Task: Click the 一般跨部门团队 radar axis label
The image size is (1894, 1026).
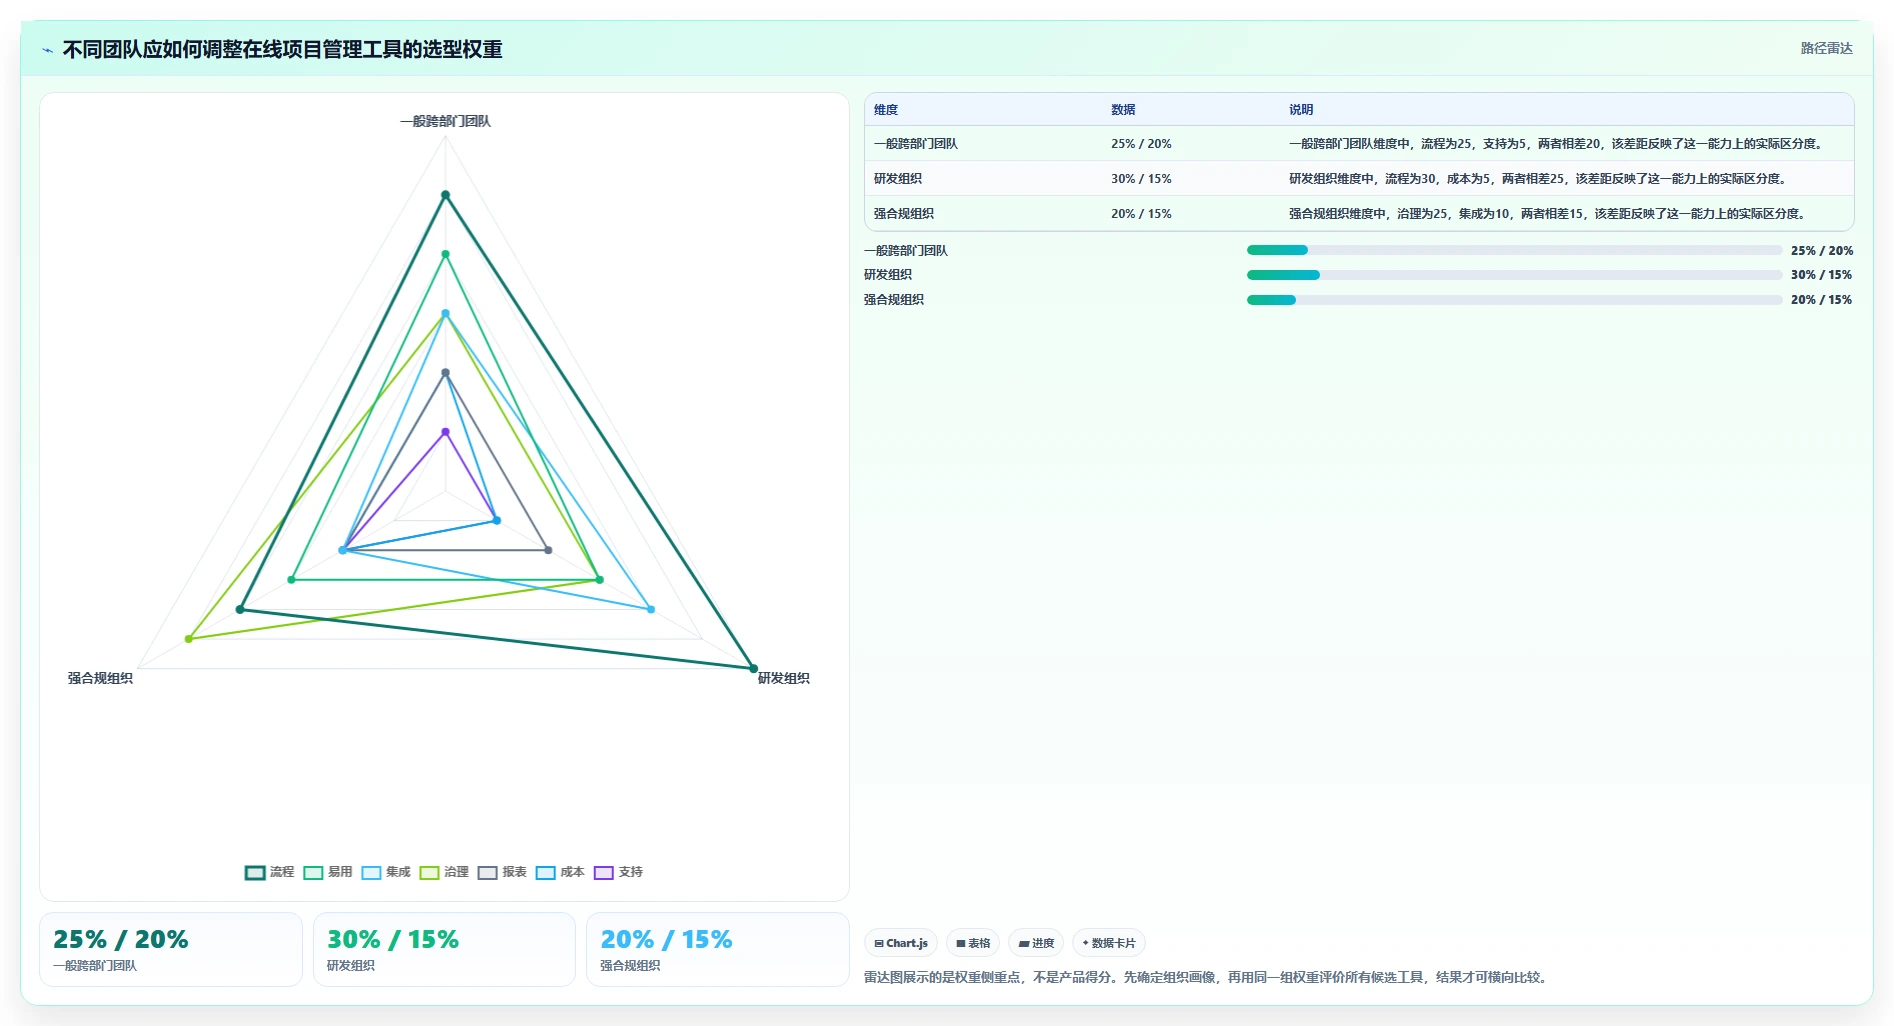Action: [445, 121]
